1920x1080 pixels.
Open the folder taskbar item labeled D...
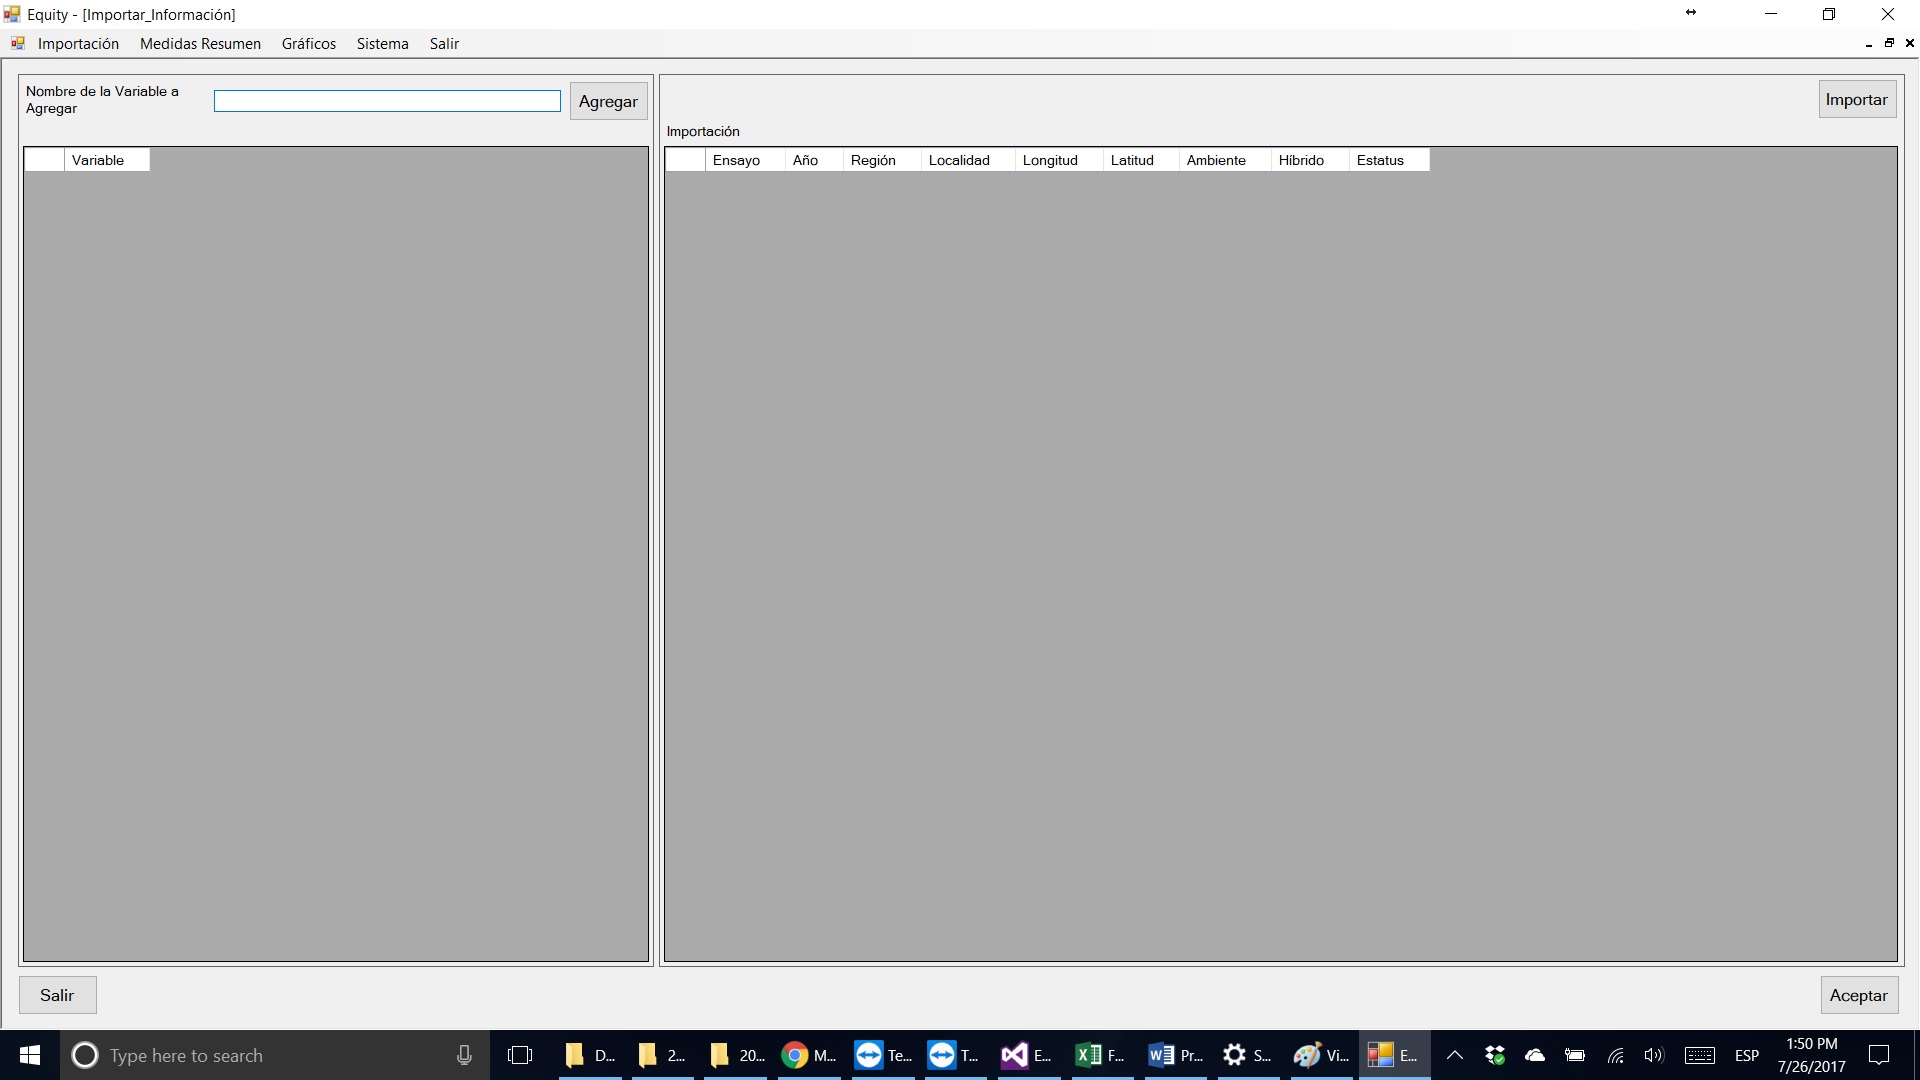pyautogui.click(x=590, y=1055)
